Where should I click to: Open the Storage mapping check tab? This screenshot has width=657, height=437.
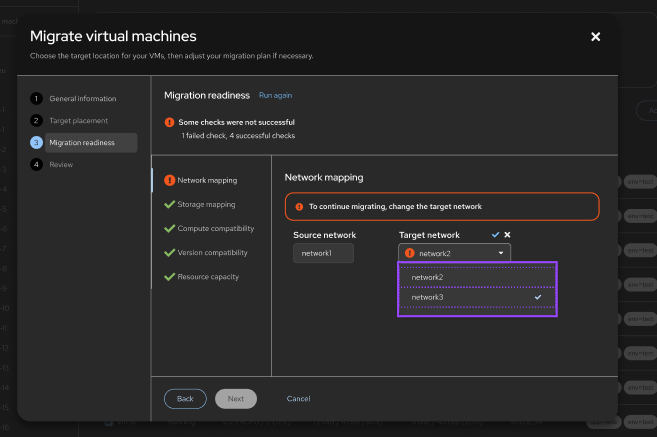(x=206, y=204)
